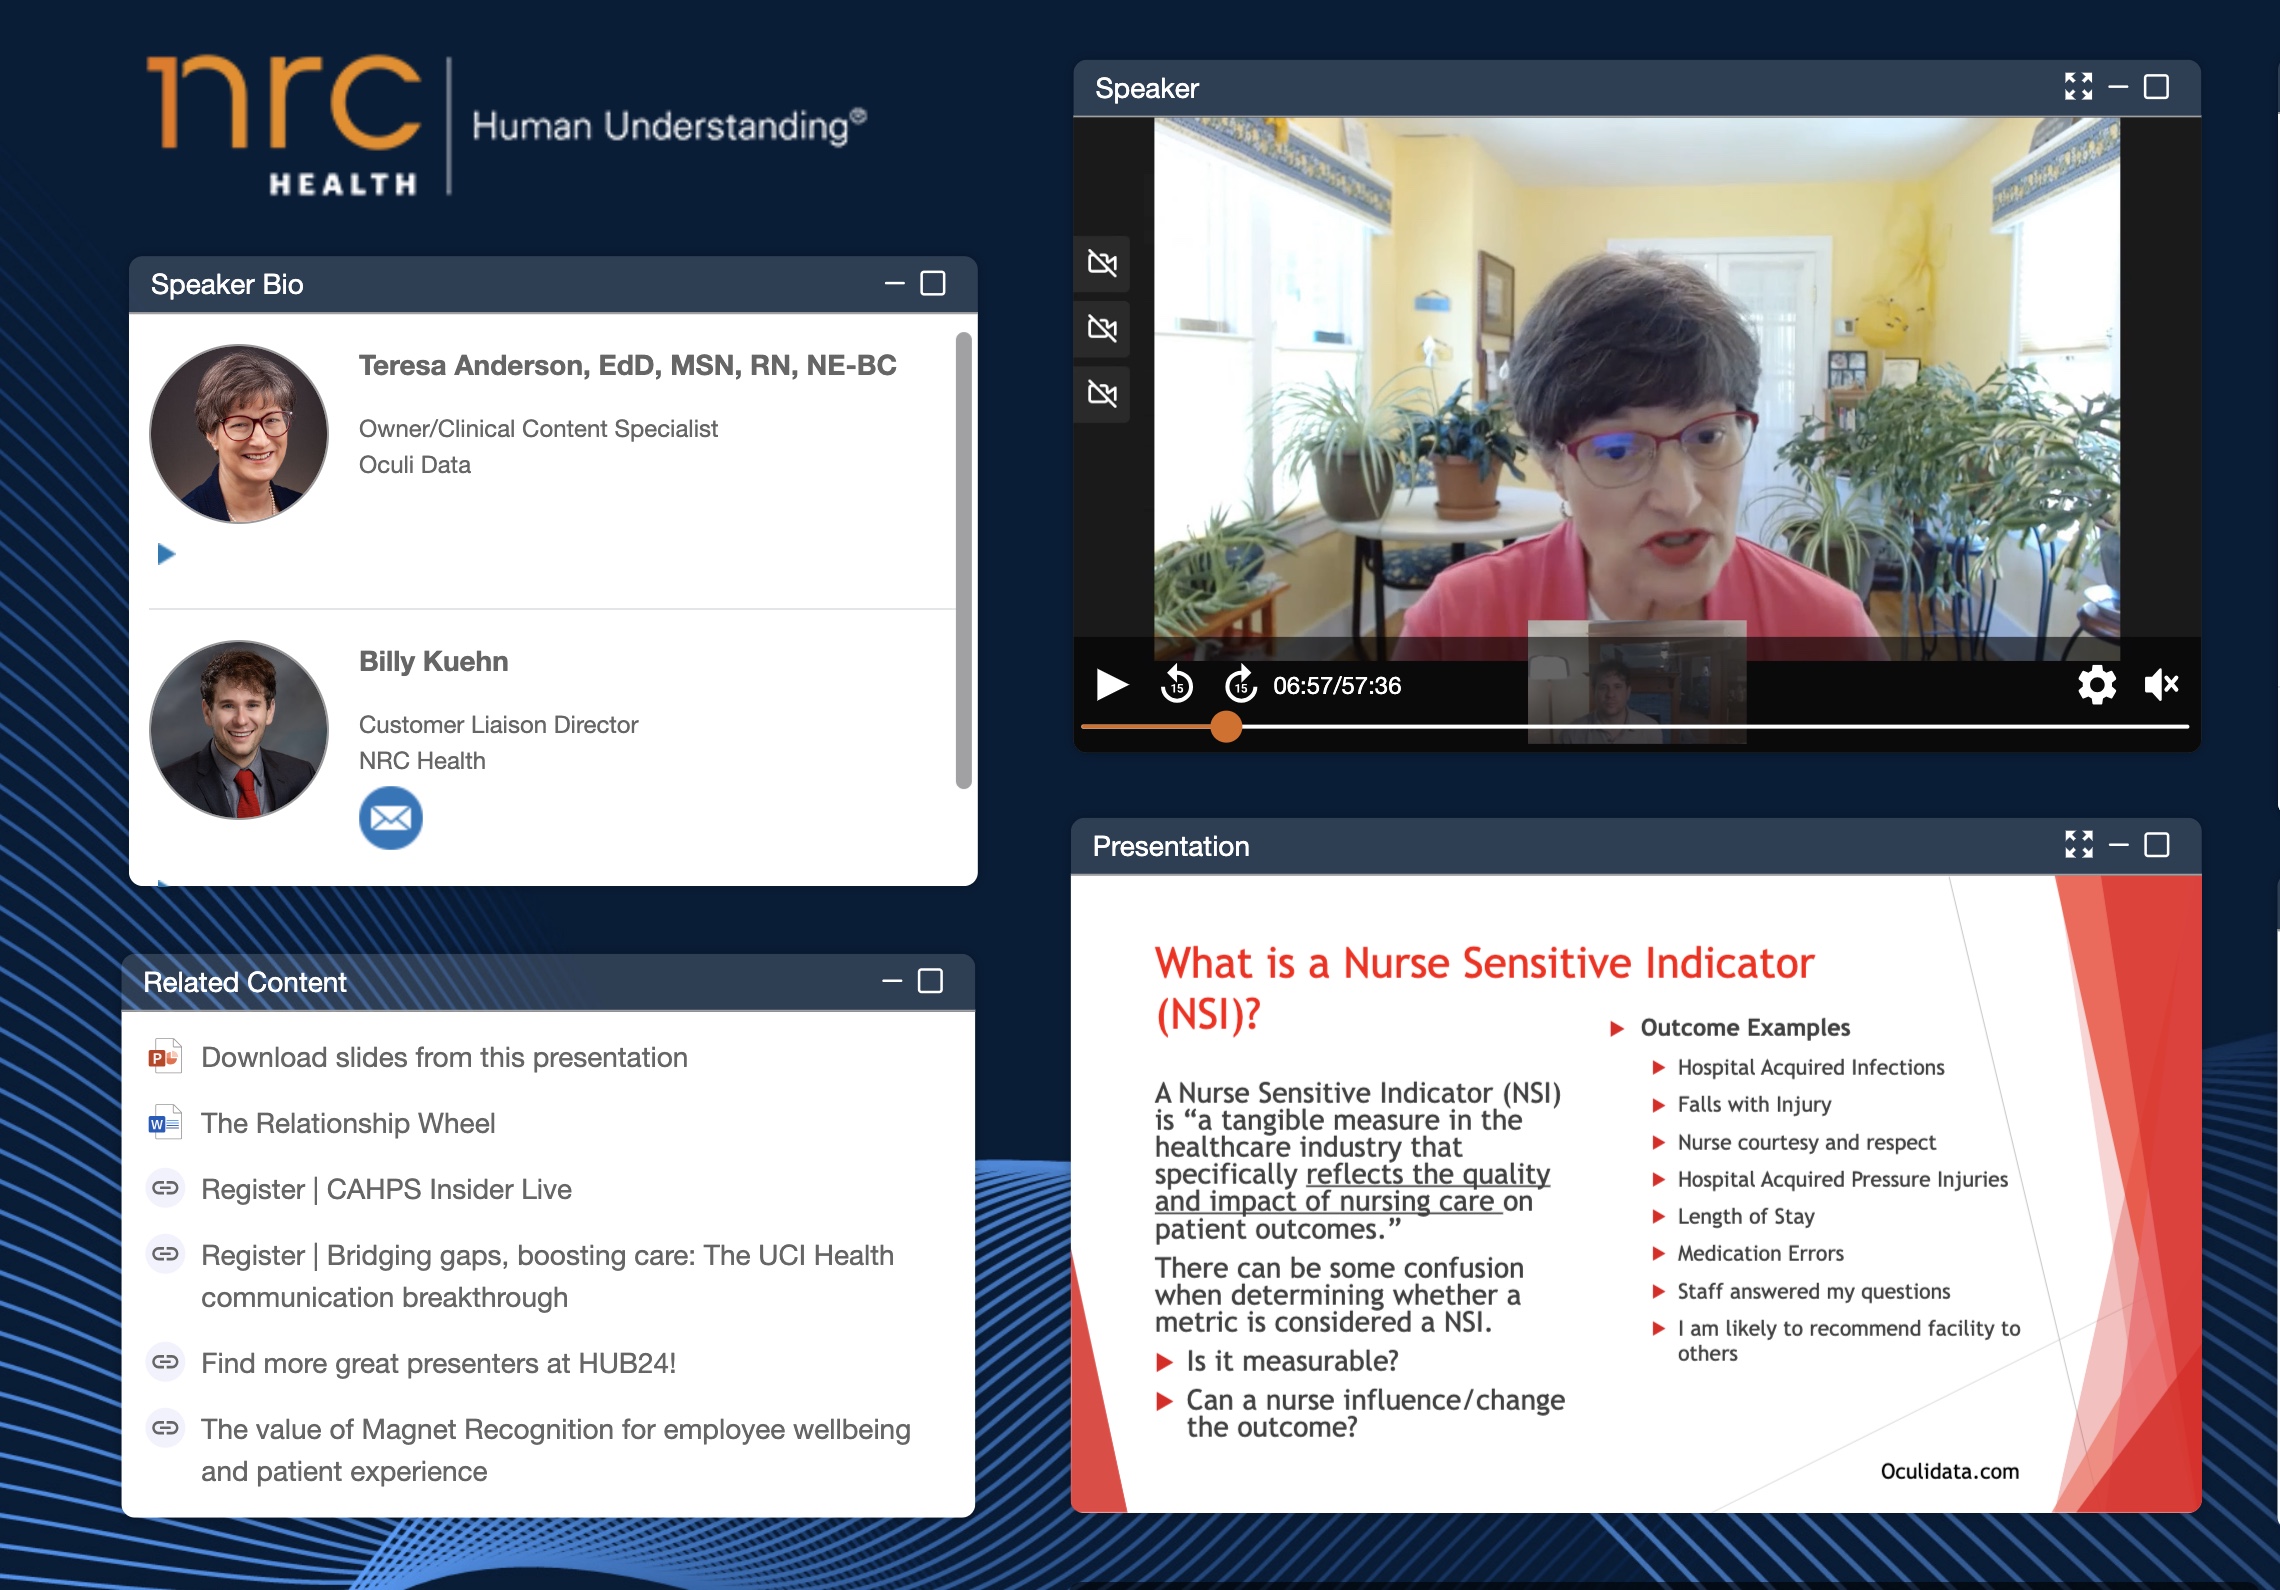The height and width of the screenshot is (1590, 2280).
Task: Maximize the Related Content panel
Action: [931, 981]
